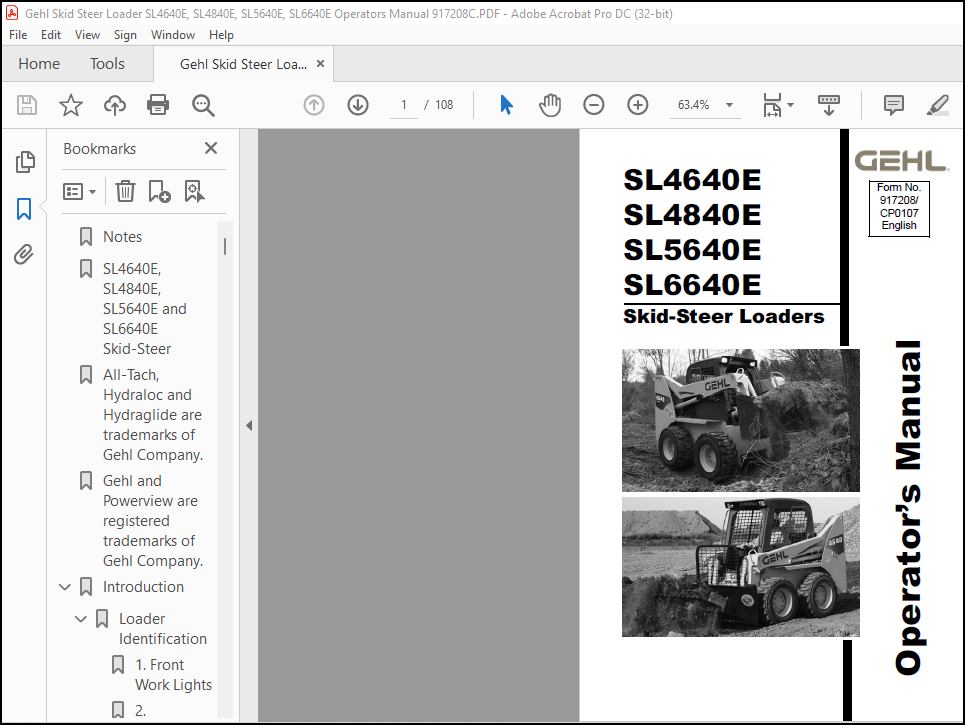Open the Sign menu
This screenshot has width=965, height=725.
[x=125, y=35]
